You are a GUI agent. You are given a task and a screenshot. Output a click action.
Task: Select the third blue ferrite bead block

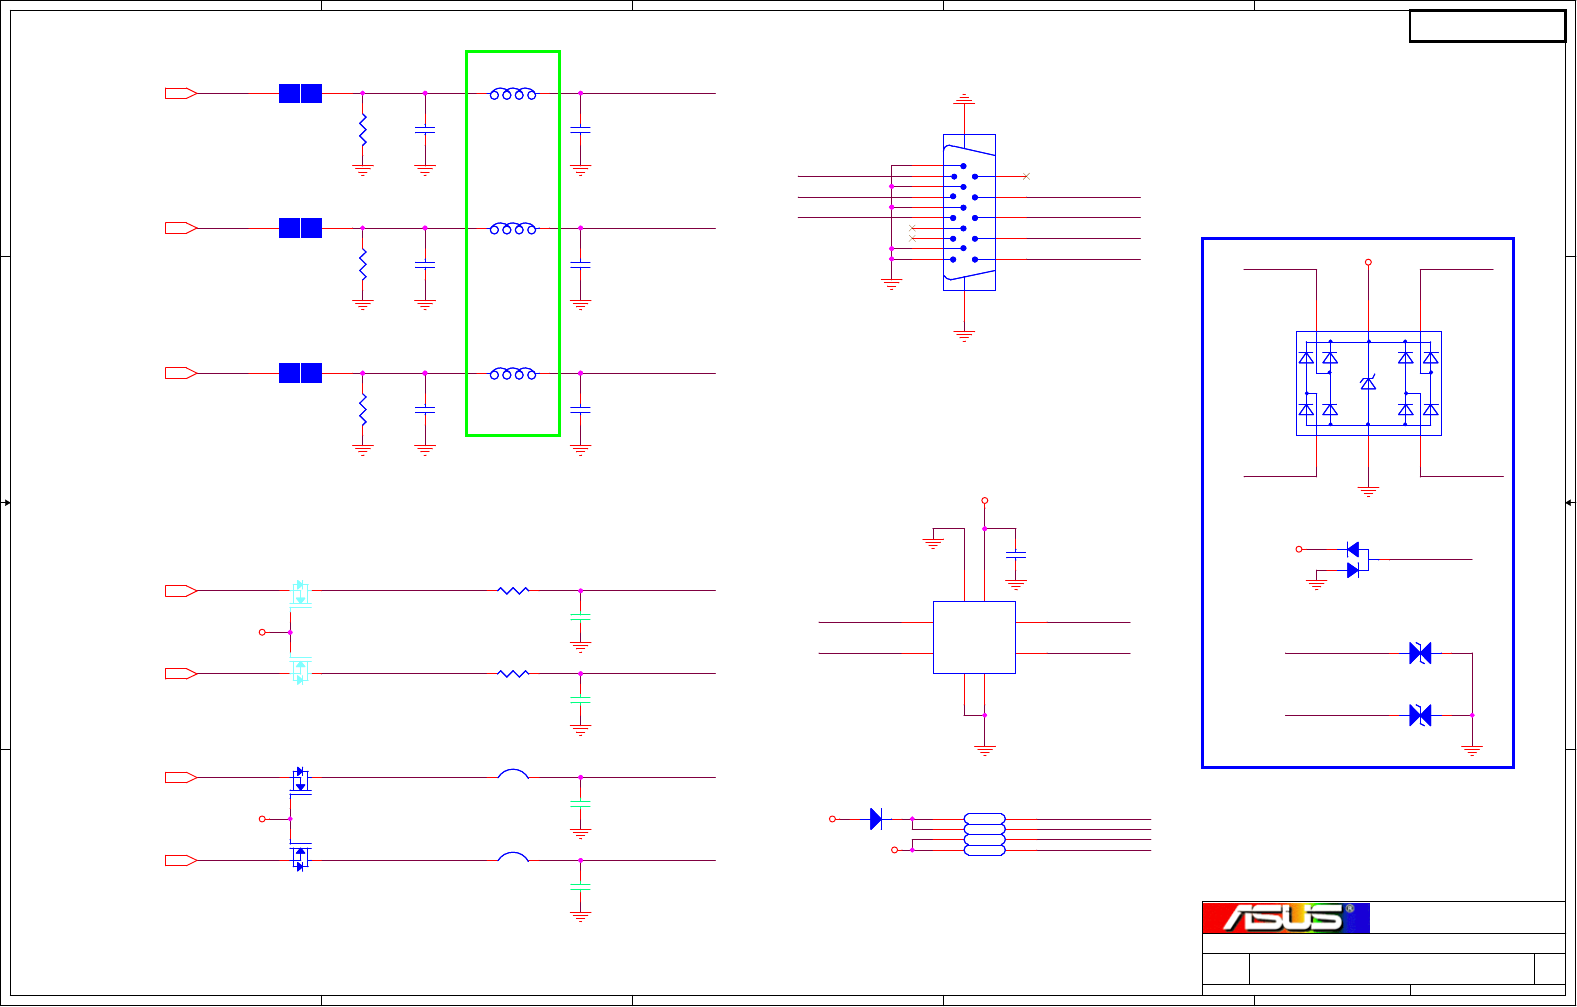point(300,373)
